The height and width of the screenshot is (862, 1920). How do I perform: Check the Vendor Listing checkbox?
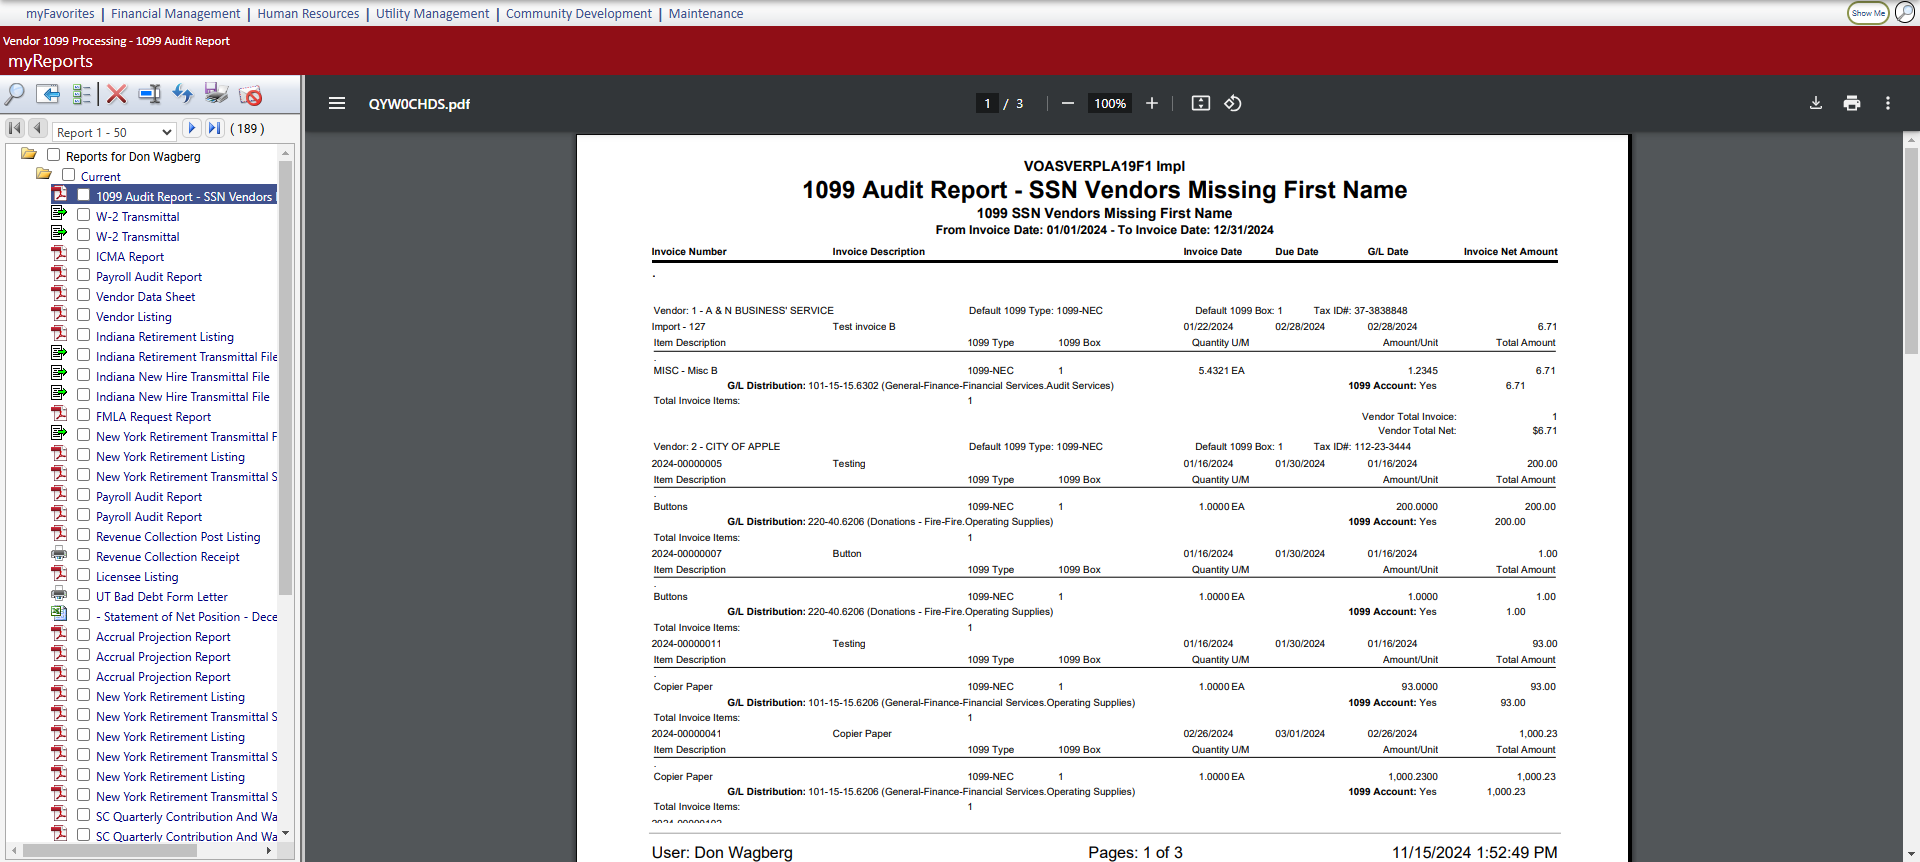[x=84, y=315]
